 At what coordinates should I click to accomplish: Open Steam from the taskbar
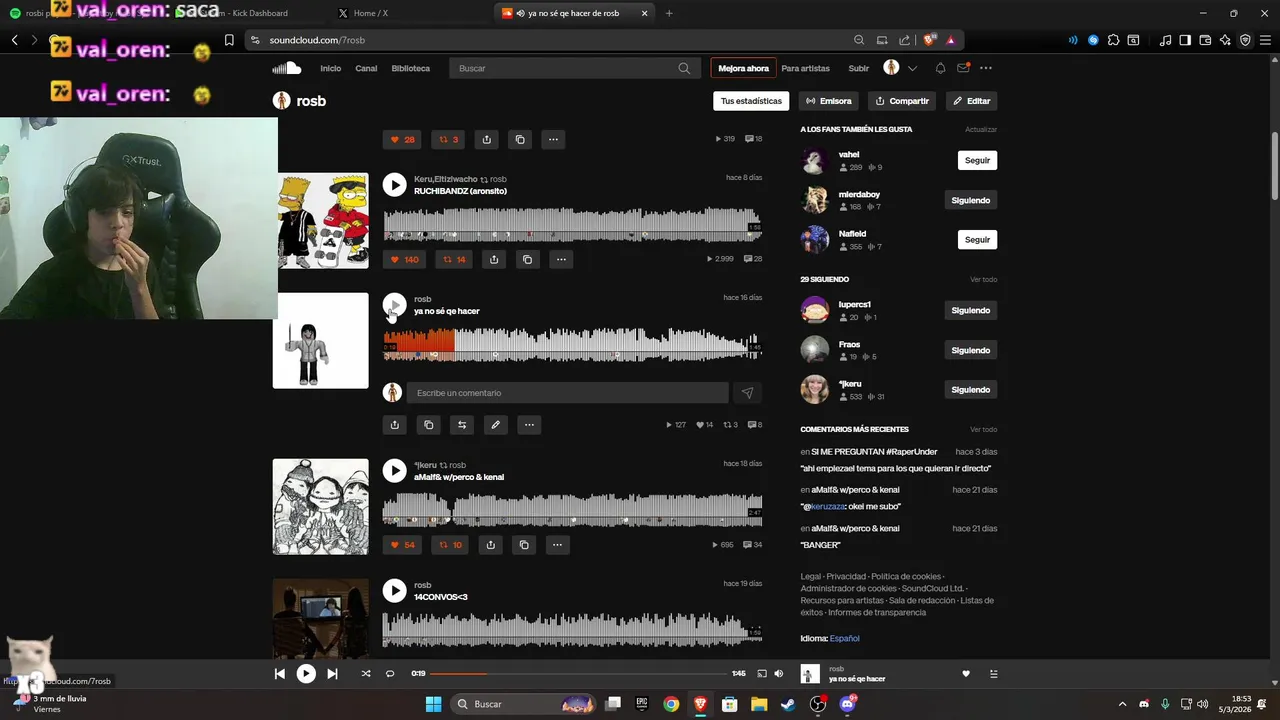[x=789, y=704]
